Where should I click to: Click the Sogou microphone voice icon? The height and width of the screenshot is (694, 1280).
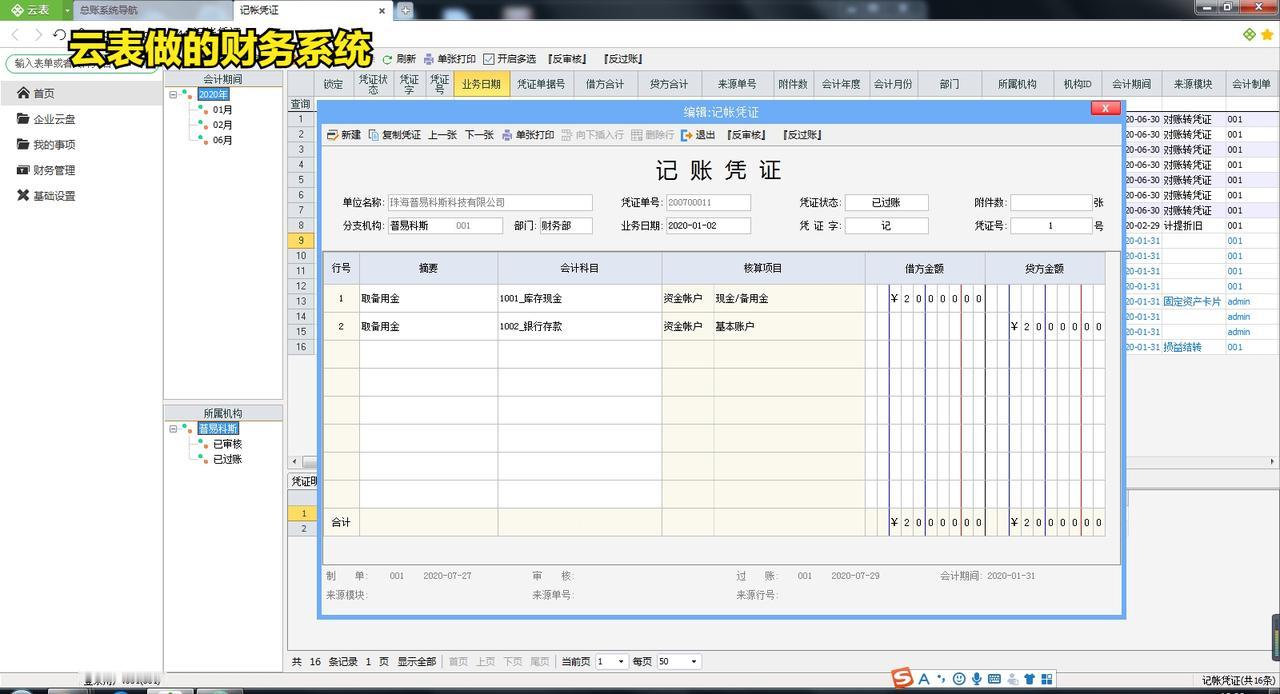[x=976, y=679]
